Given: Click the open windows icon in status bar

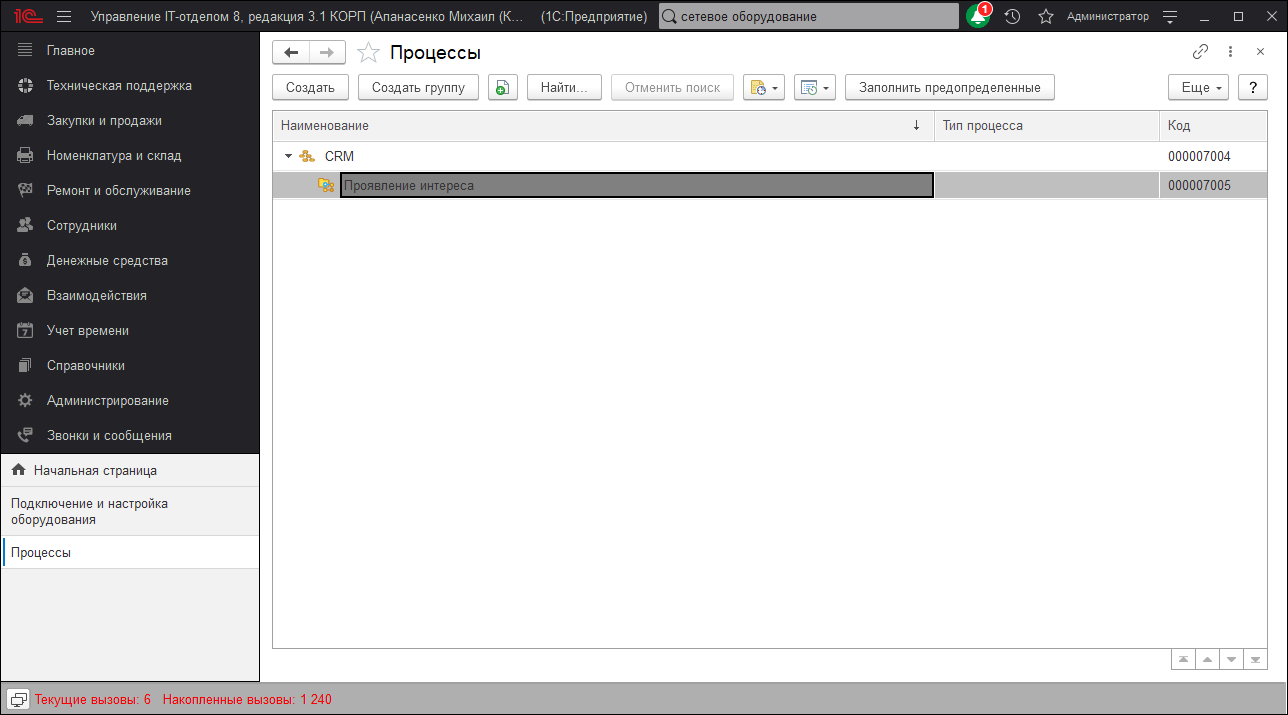Looking at the screenshot, I should [18, 699].
